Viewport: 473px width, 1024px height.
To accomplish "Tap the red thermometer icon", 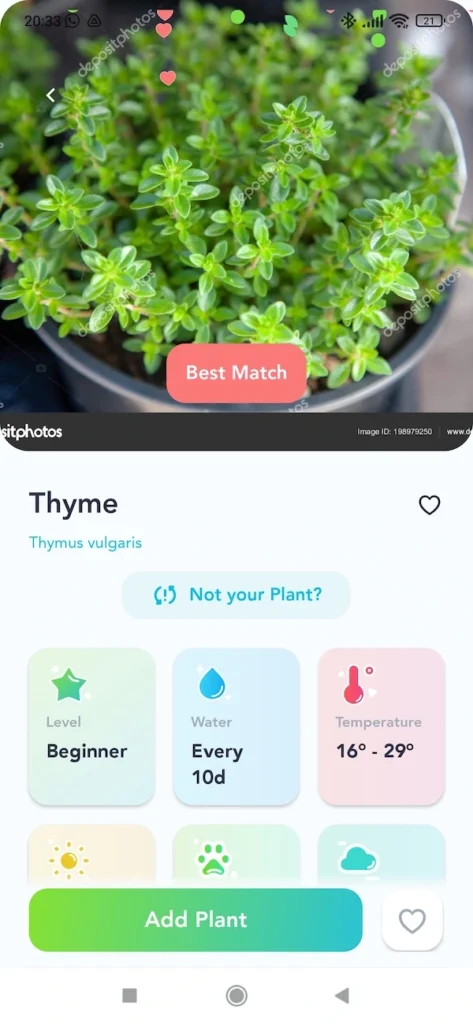I will pyautogui.click(x=355, y=684).
